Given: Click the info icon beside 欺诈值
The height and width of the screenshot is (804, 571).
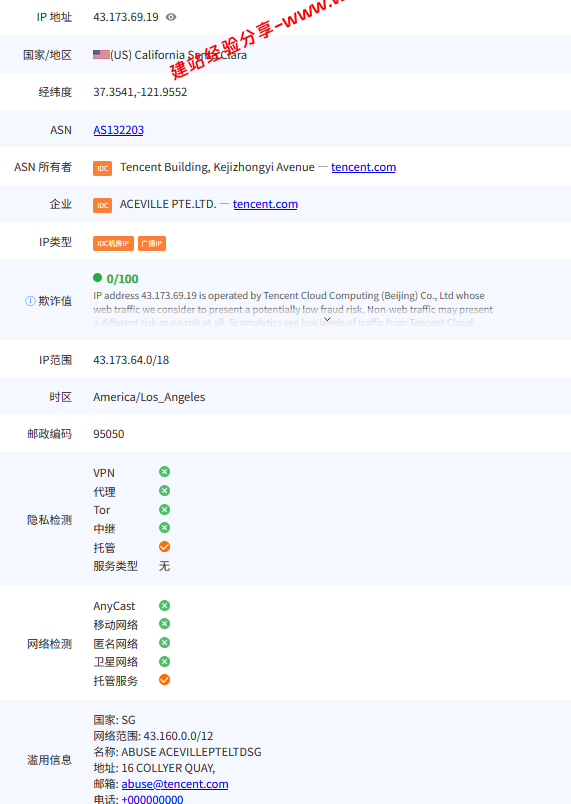Looking at the screenshot, I should tap(30, 301).
